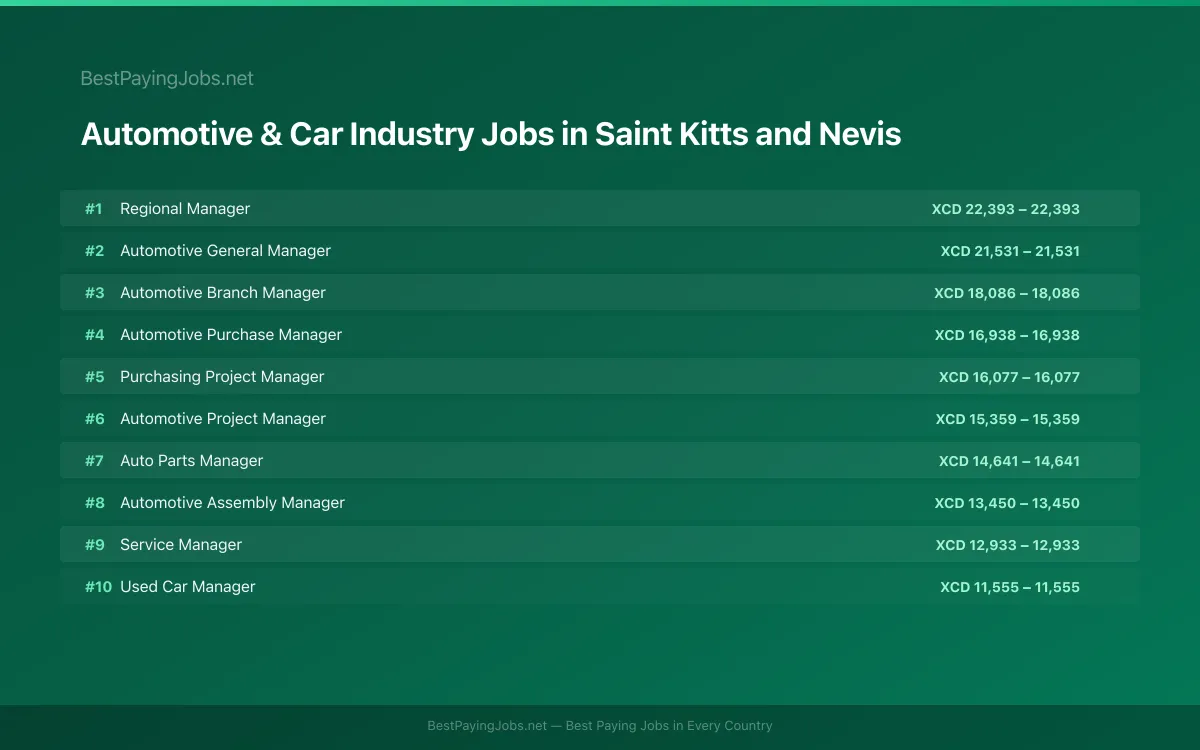Click salary XCD 13,450 – 13,450
The width and height of the screenshot is (1200, 750).
click(x=1007, y=503)
